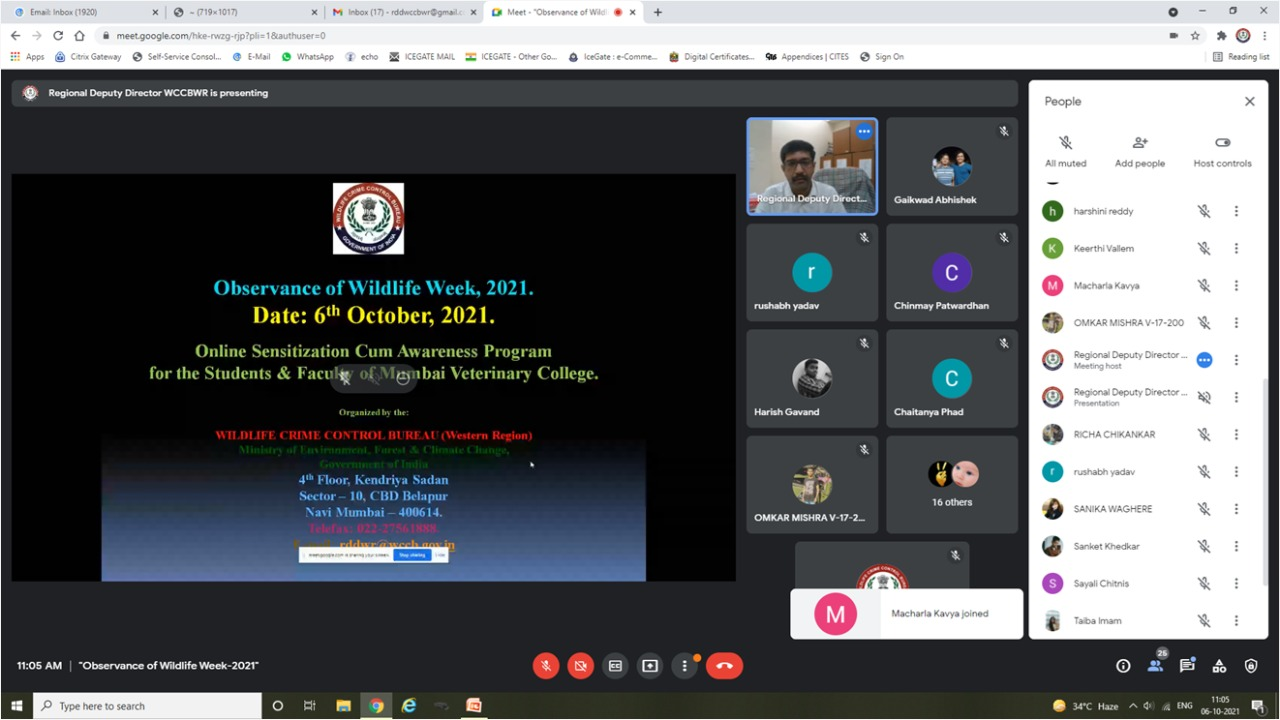This screenshot has width=1280, height=720.
Task: Toggle the Host controls switch in People panel
Action: [1222, 143]
